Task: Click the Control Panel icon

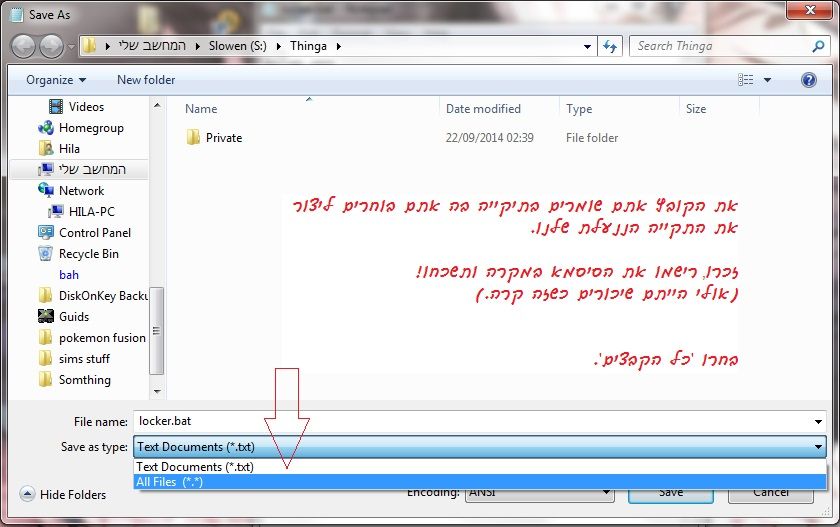Action: coord(46,232)
